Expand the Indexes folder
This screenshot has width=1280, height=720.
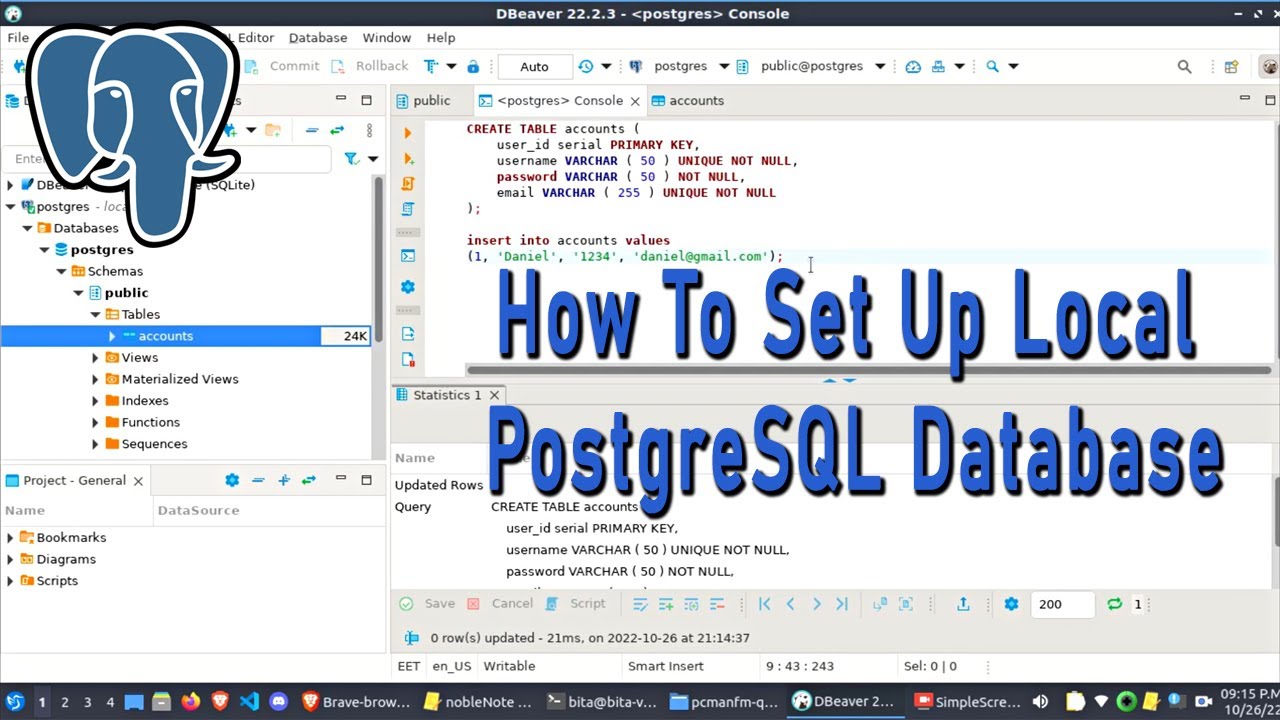95,401
